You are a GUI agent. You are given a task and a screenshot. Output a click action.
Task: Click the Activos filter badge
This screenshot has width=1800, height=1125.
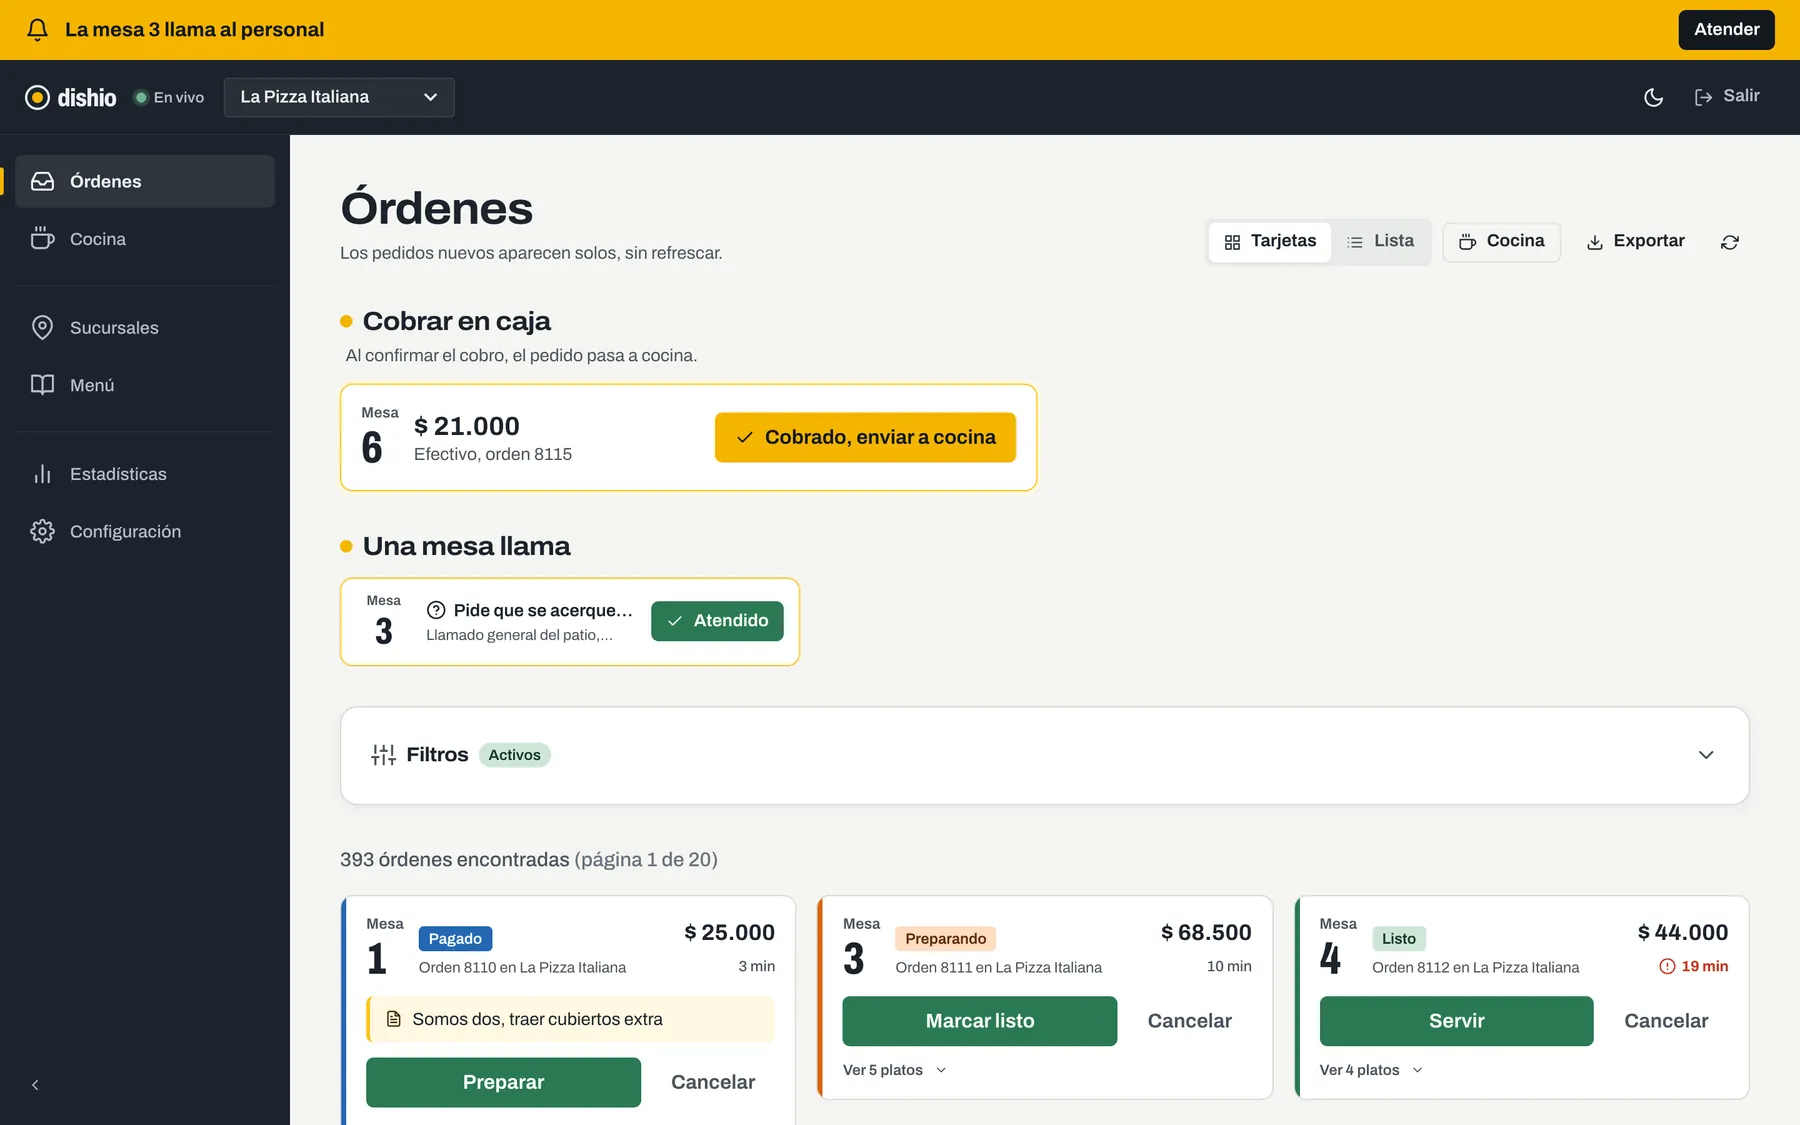[514, 755]
